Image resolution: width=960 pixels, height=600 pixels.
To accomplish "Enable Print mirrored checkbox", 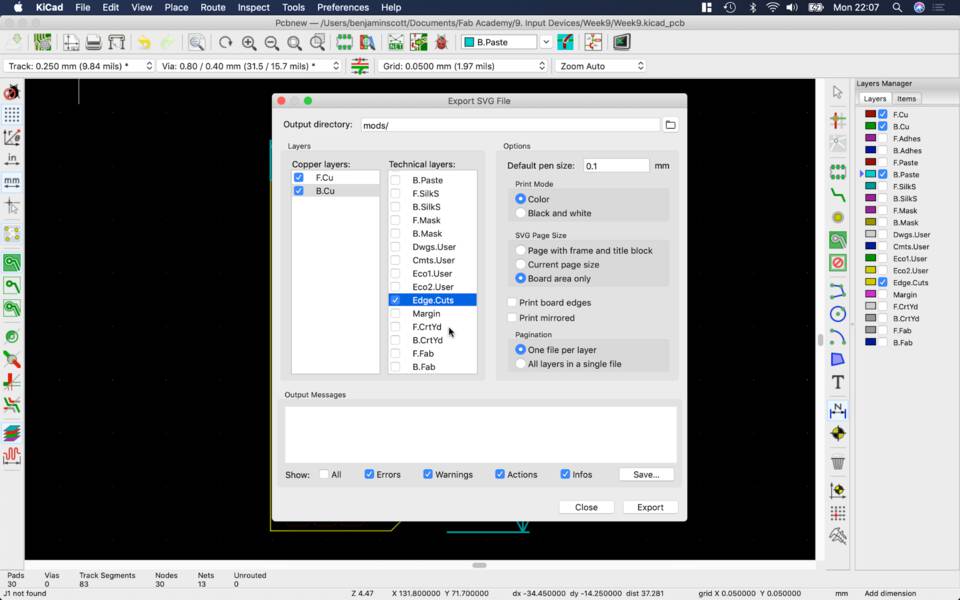I will (512, 318).
